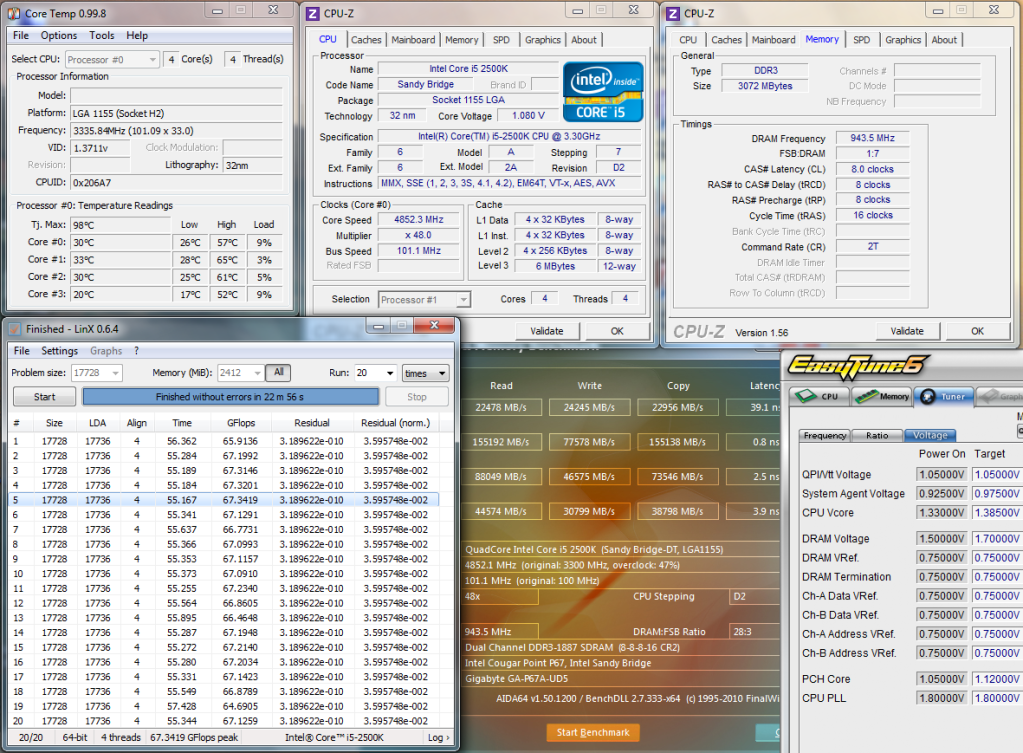The height and width of the screenshot is (753, 1023).
Task: Click the Core Temp Frequency value field
Action: 176,131
